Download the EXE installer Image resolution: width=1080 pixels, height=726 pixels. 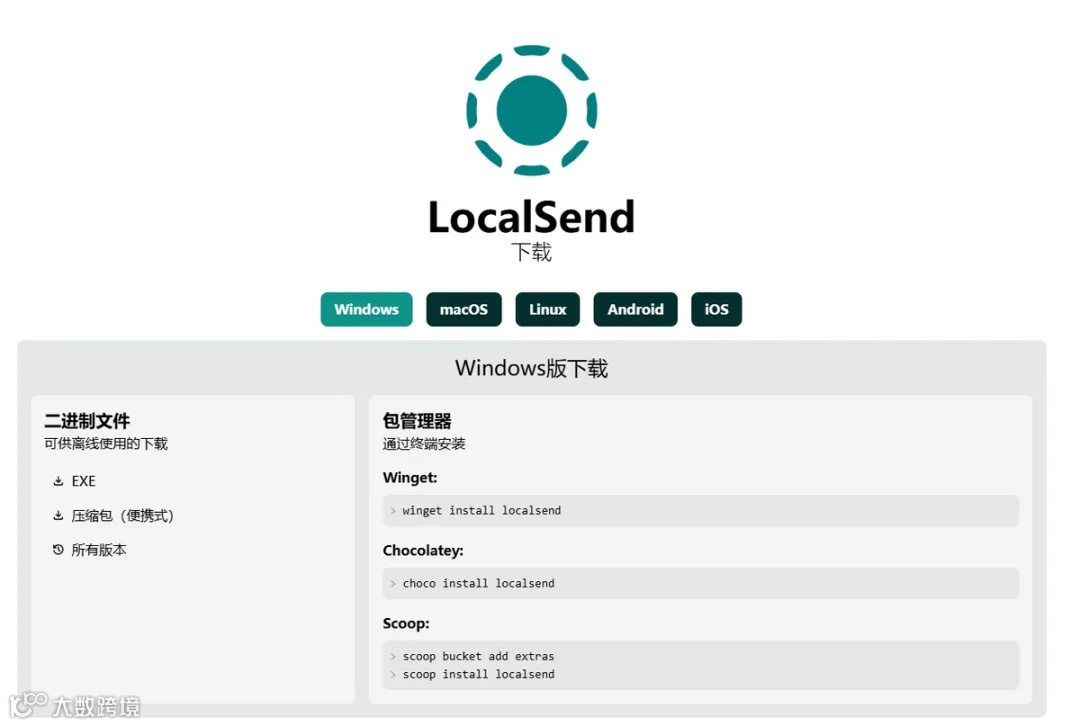coord(83,481)
